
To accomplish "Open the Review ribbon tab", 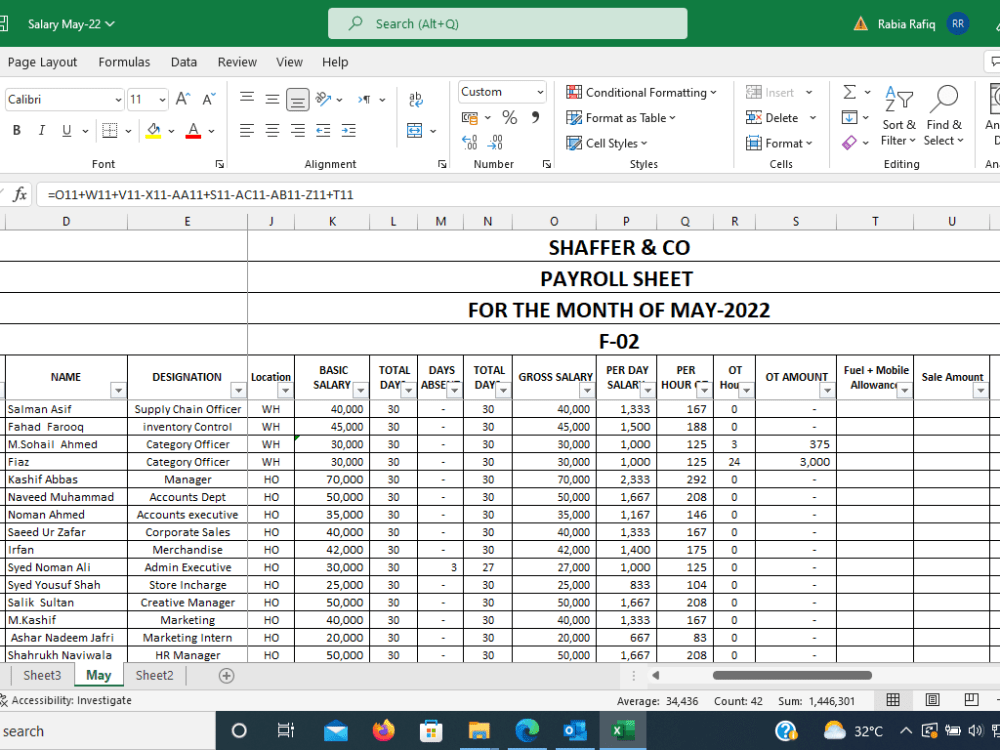I will click(x=237, y=62).
